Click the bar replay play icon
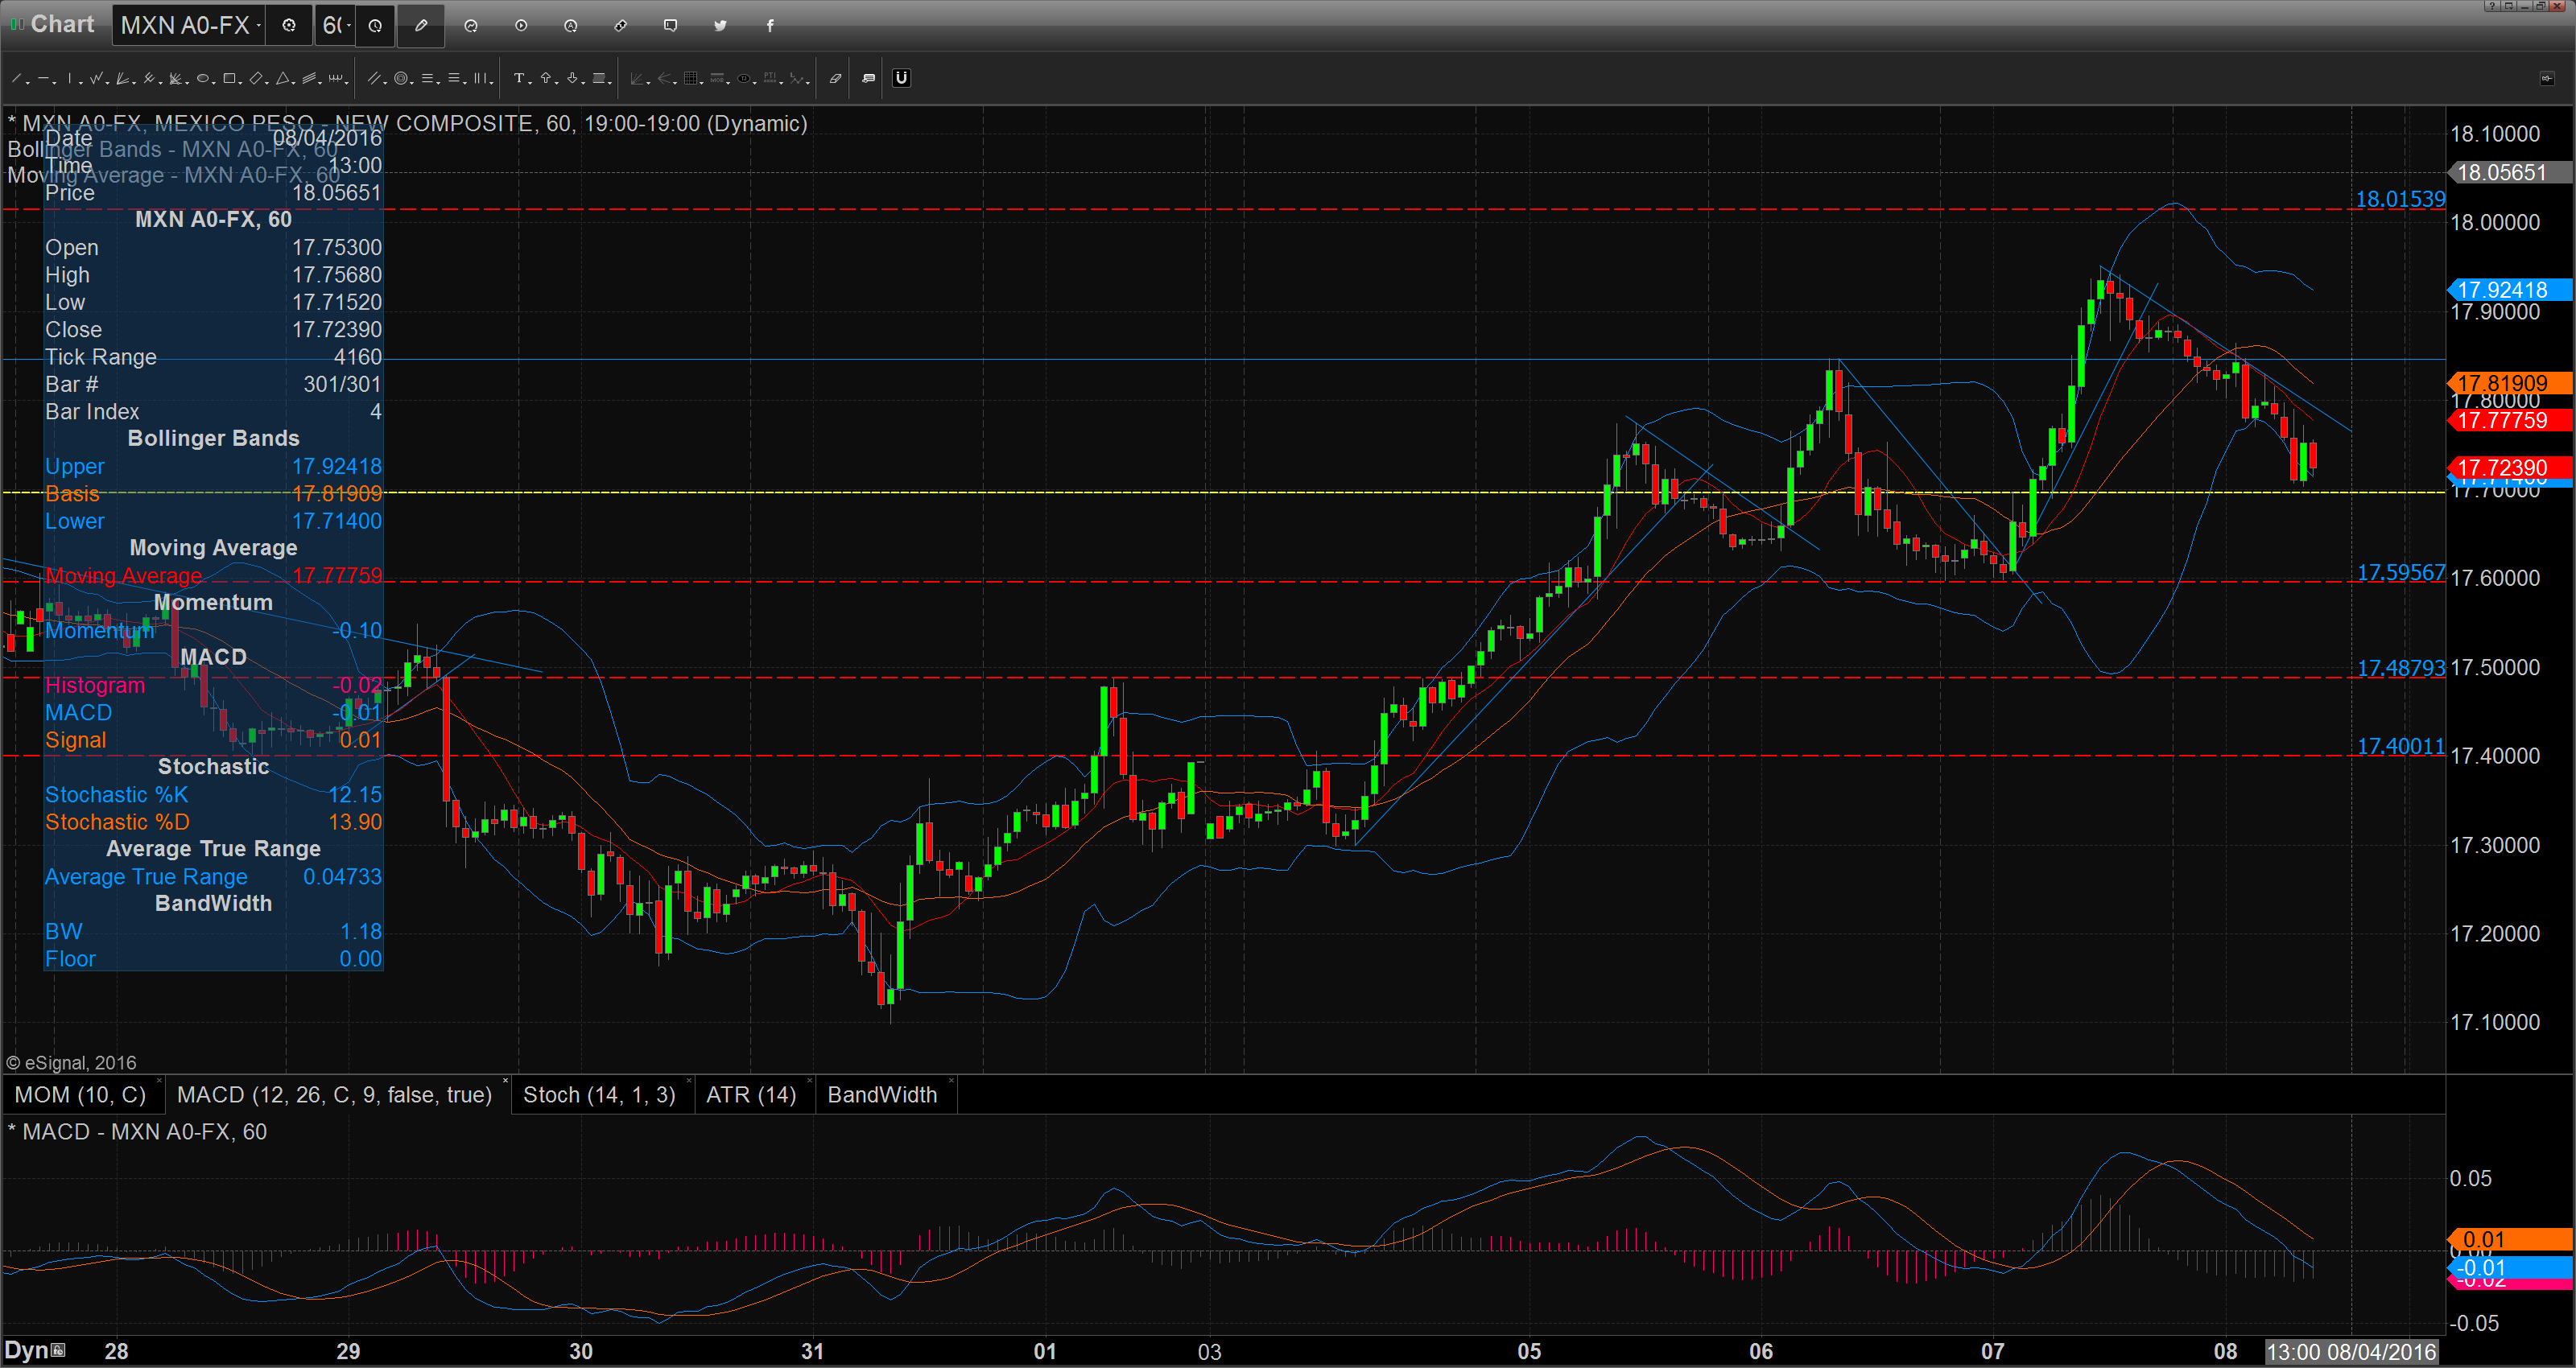This screenshot has width=2576, height=1368. (521, 25)
